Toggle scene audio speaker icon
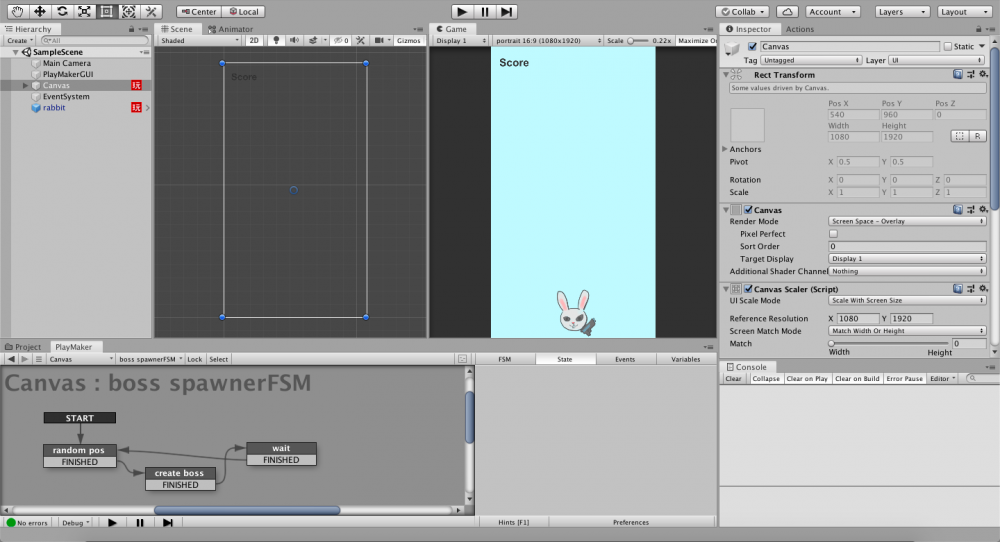The image size is (1000, 542). [x=294, y=41]
